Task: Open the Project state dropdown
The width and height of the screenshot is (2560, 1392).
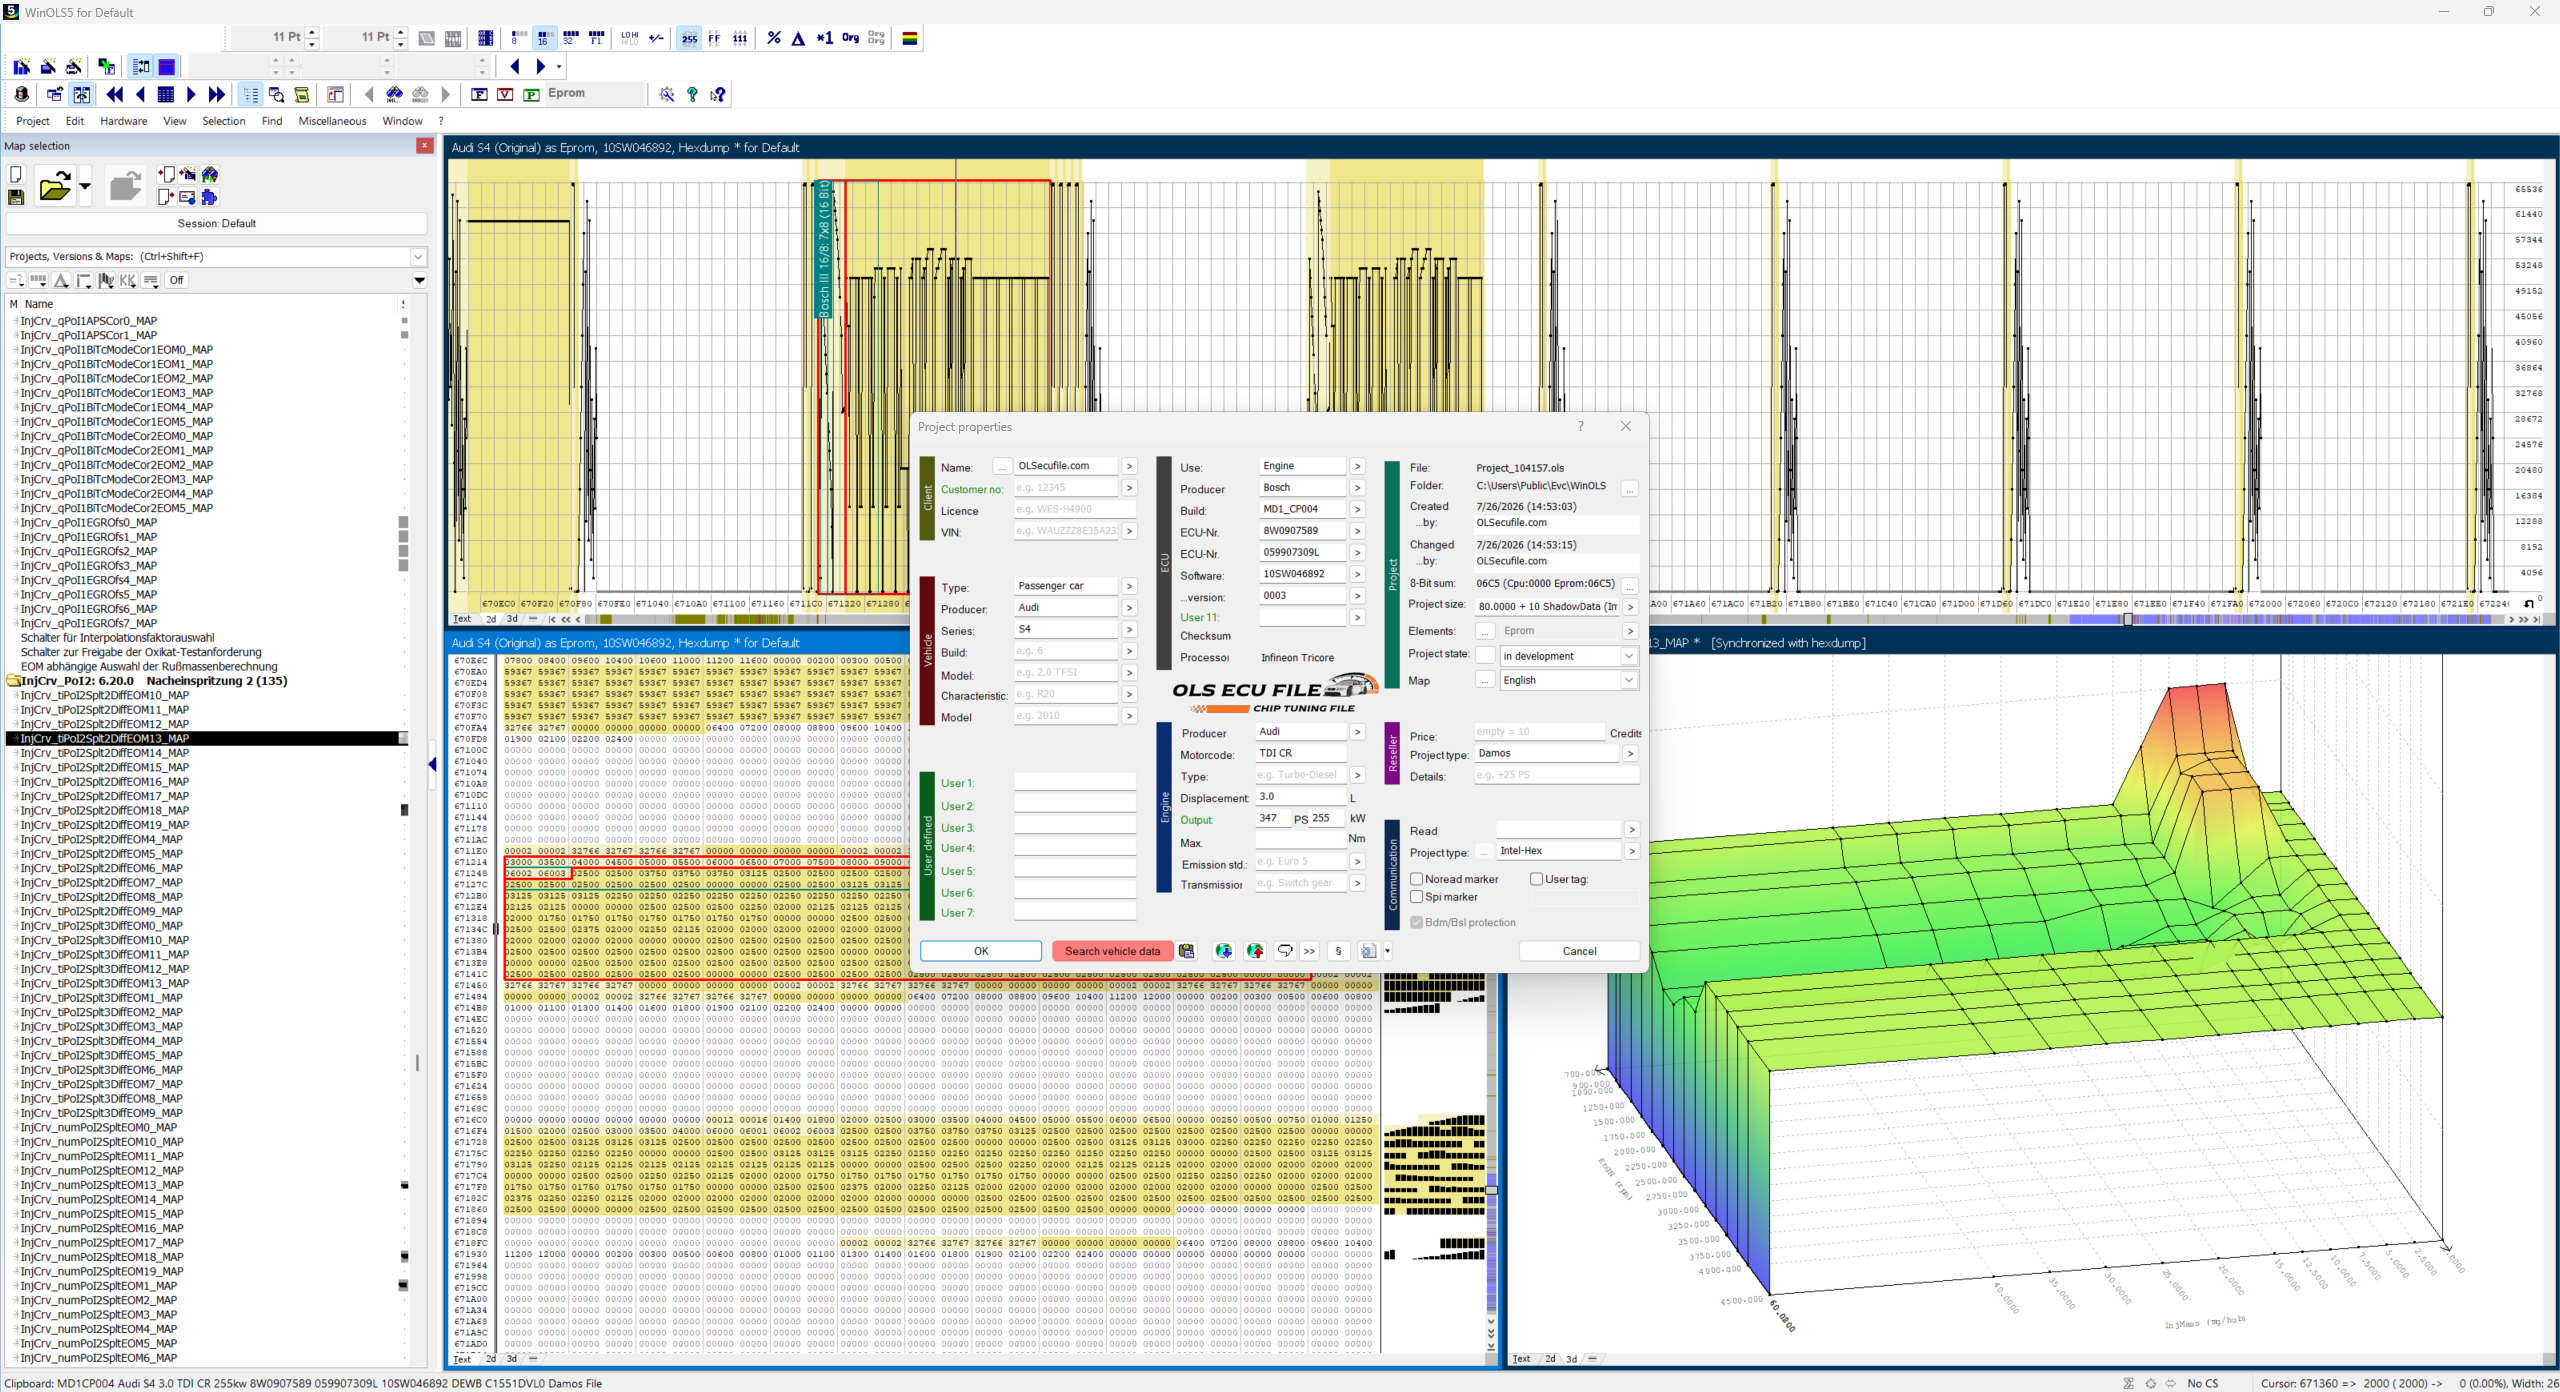Action: [x=1629, y=656]
